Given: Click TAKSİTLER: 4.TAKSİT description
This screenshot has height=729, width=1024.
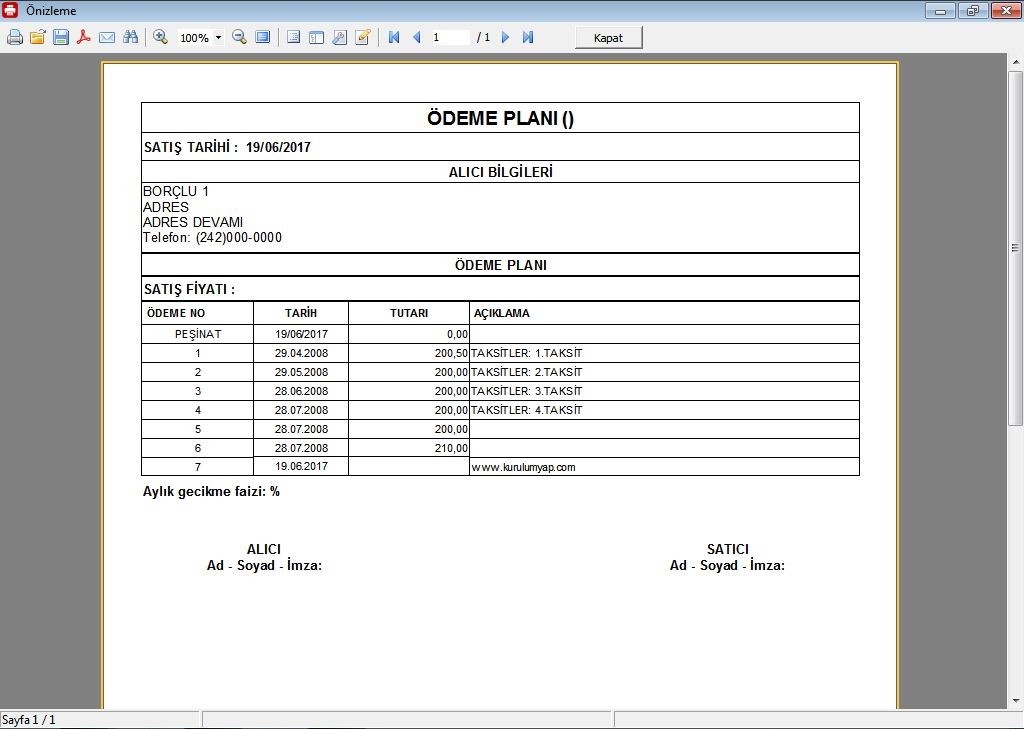Looking at the screenshot, I should pos(526,410).
